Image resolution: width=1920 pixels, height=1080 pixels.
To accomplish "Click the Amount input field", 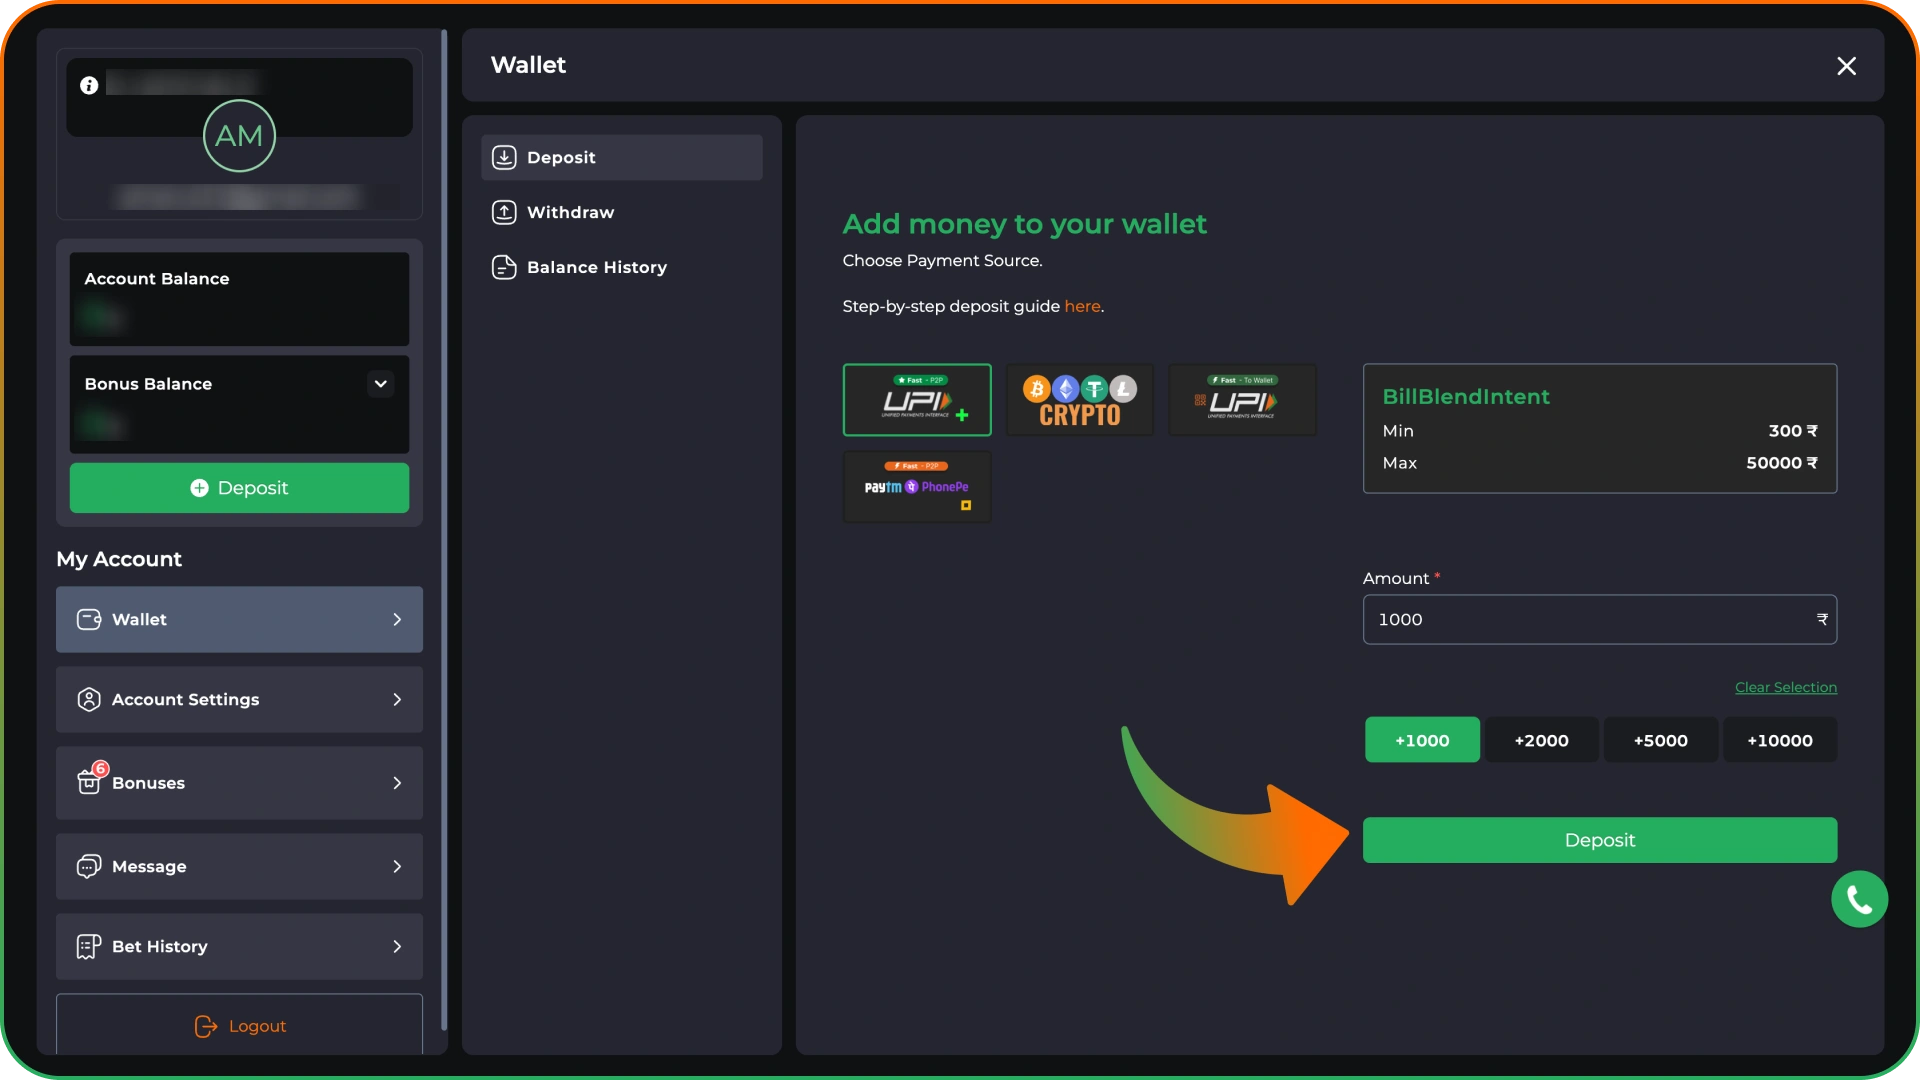I will [1600, 620].
